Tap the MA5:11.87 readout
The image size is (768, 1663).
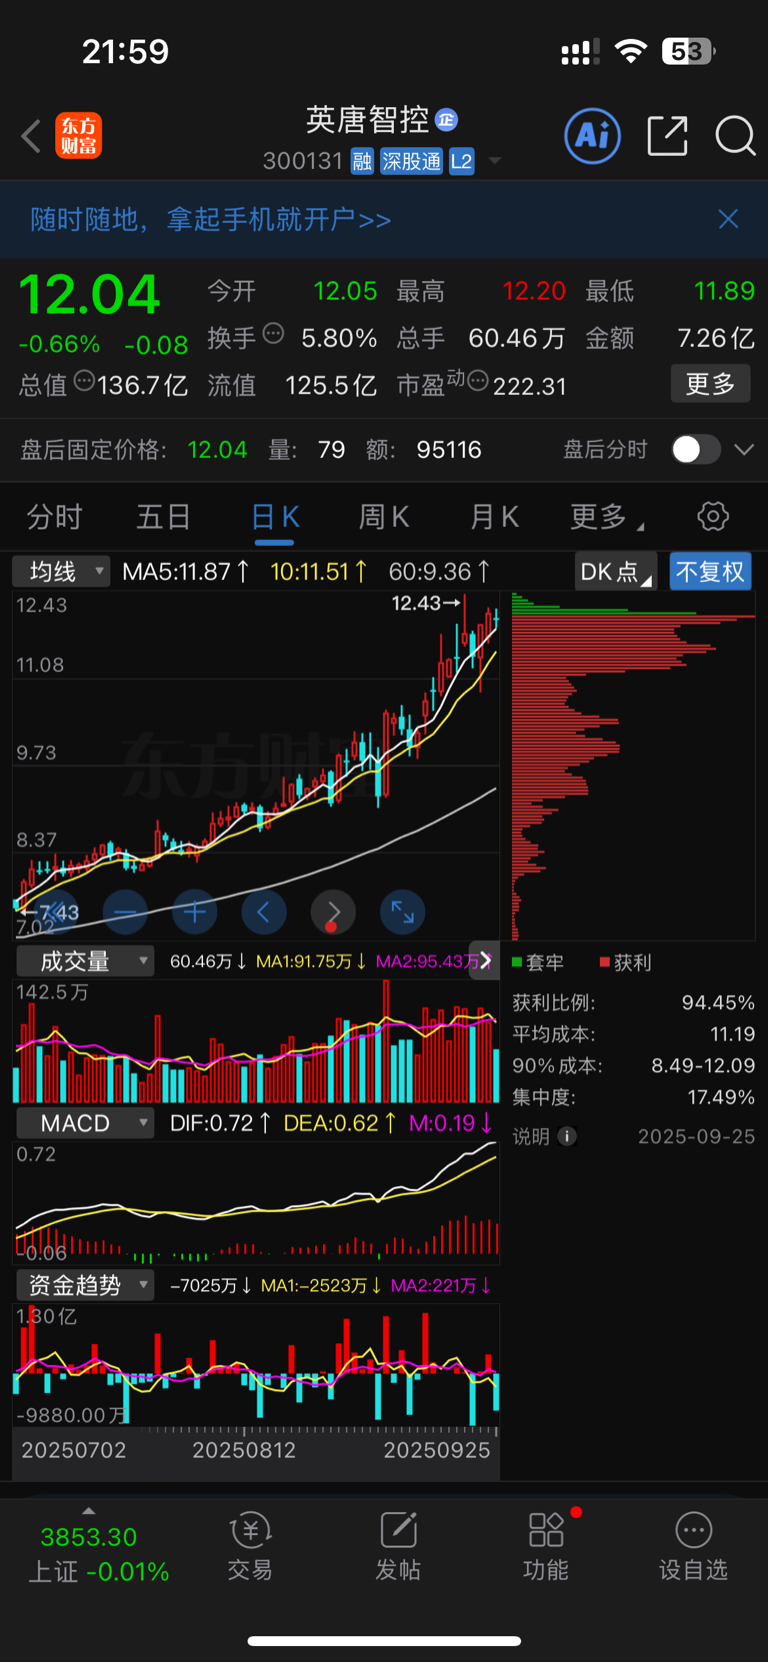[185, 572]
